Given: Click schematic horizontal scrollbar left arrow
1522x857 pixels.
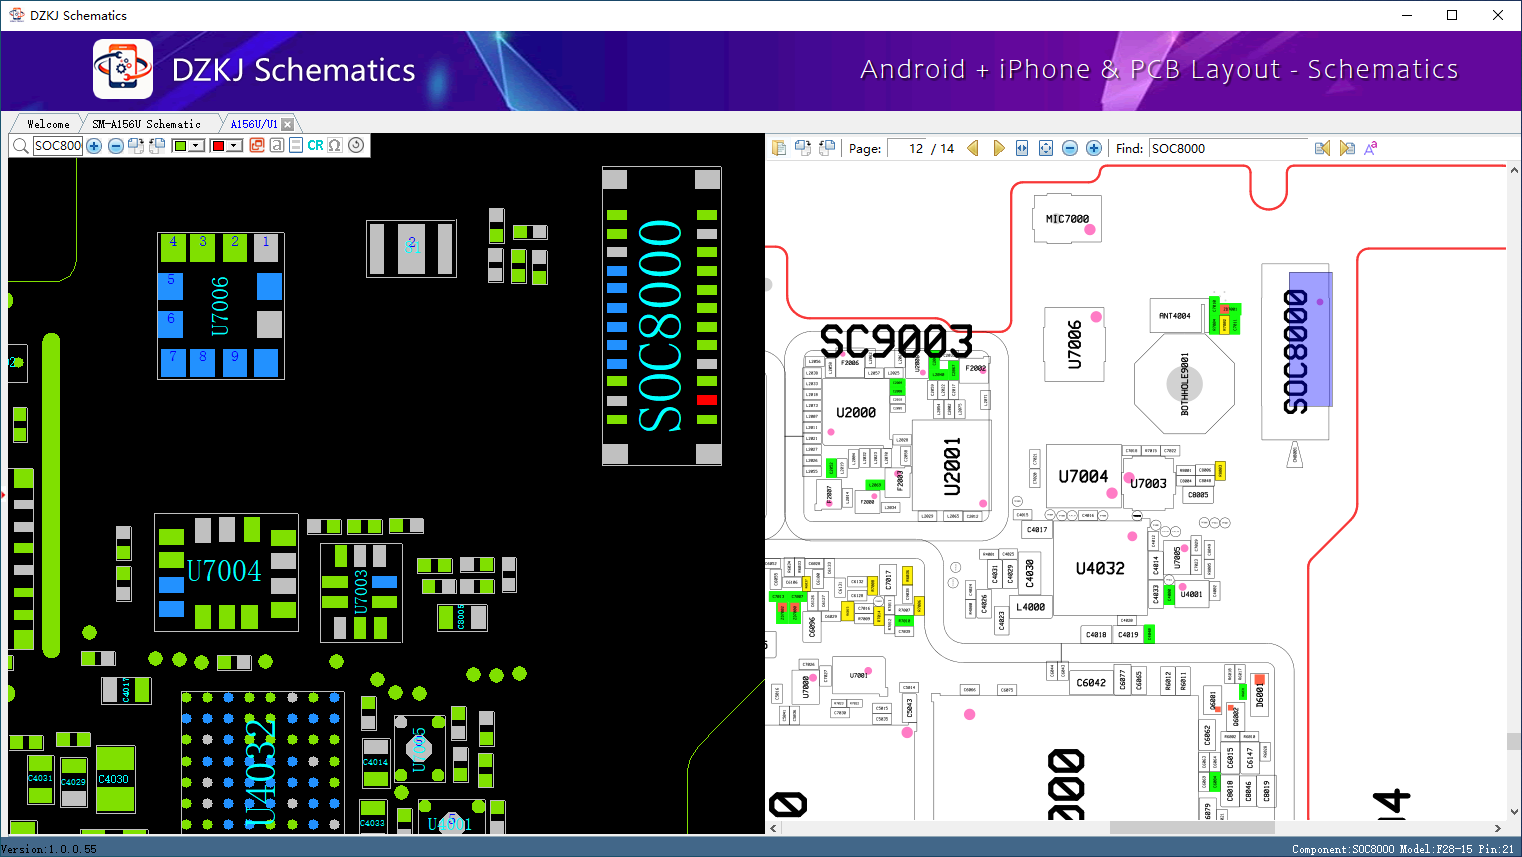Looking at the screenshot, I should coord(773,828).
